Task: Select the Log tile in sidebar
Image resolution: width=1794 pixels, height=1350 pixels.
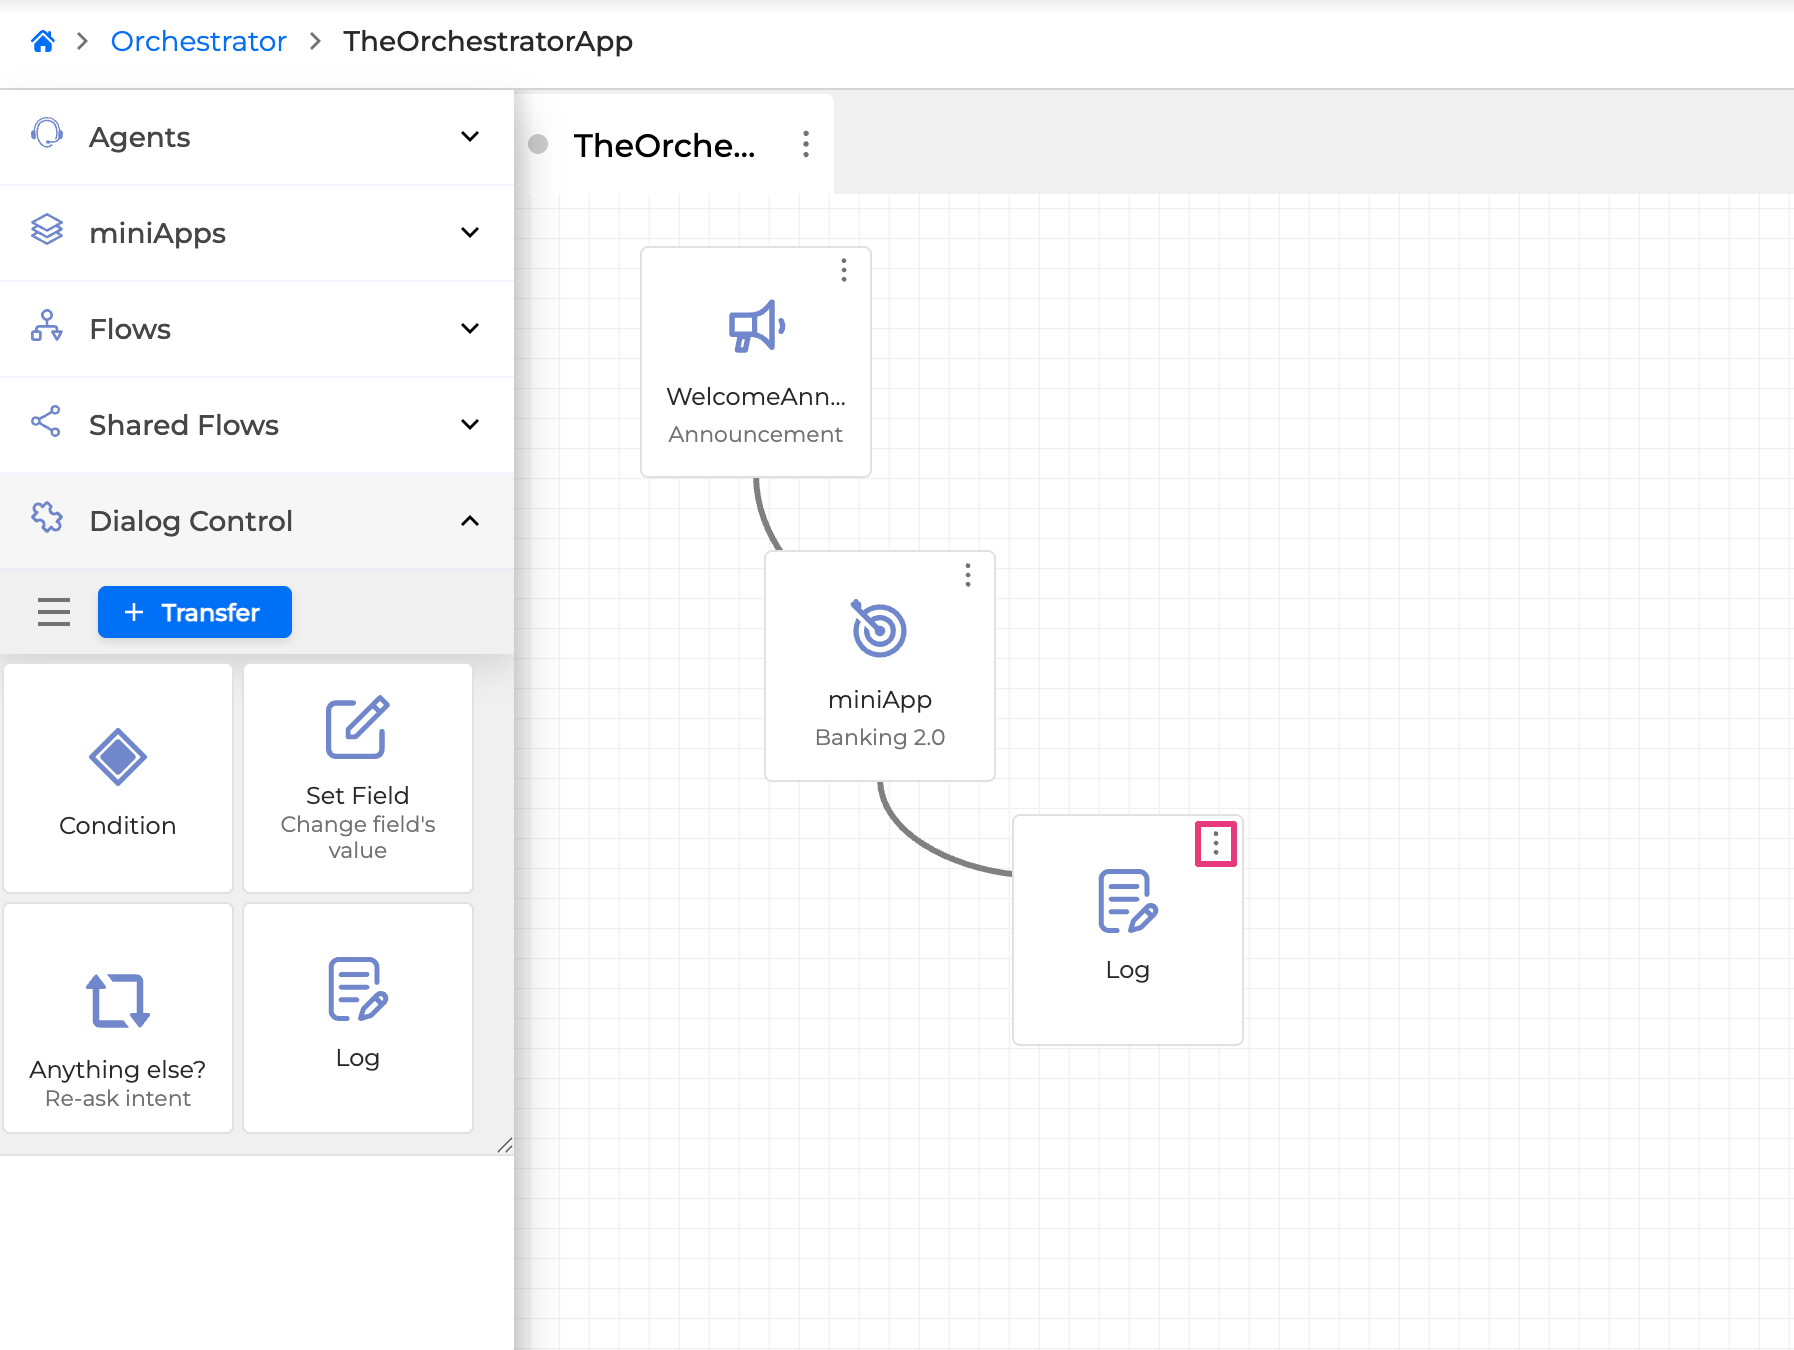Action: [x=358, y=1018]
